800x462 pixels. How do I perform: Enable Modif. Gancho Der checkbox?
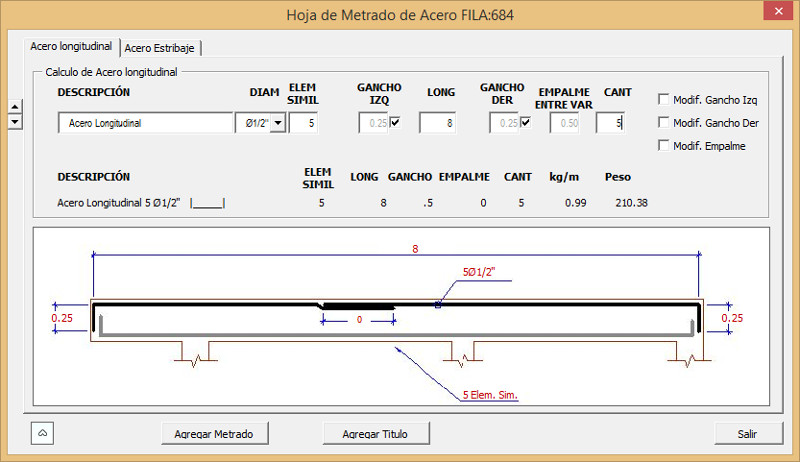click(664, 123)
